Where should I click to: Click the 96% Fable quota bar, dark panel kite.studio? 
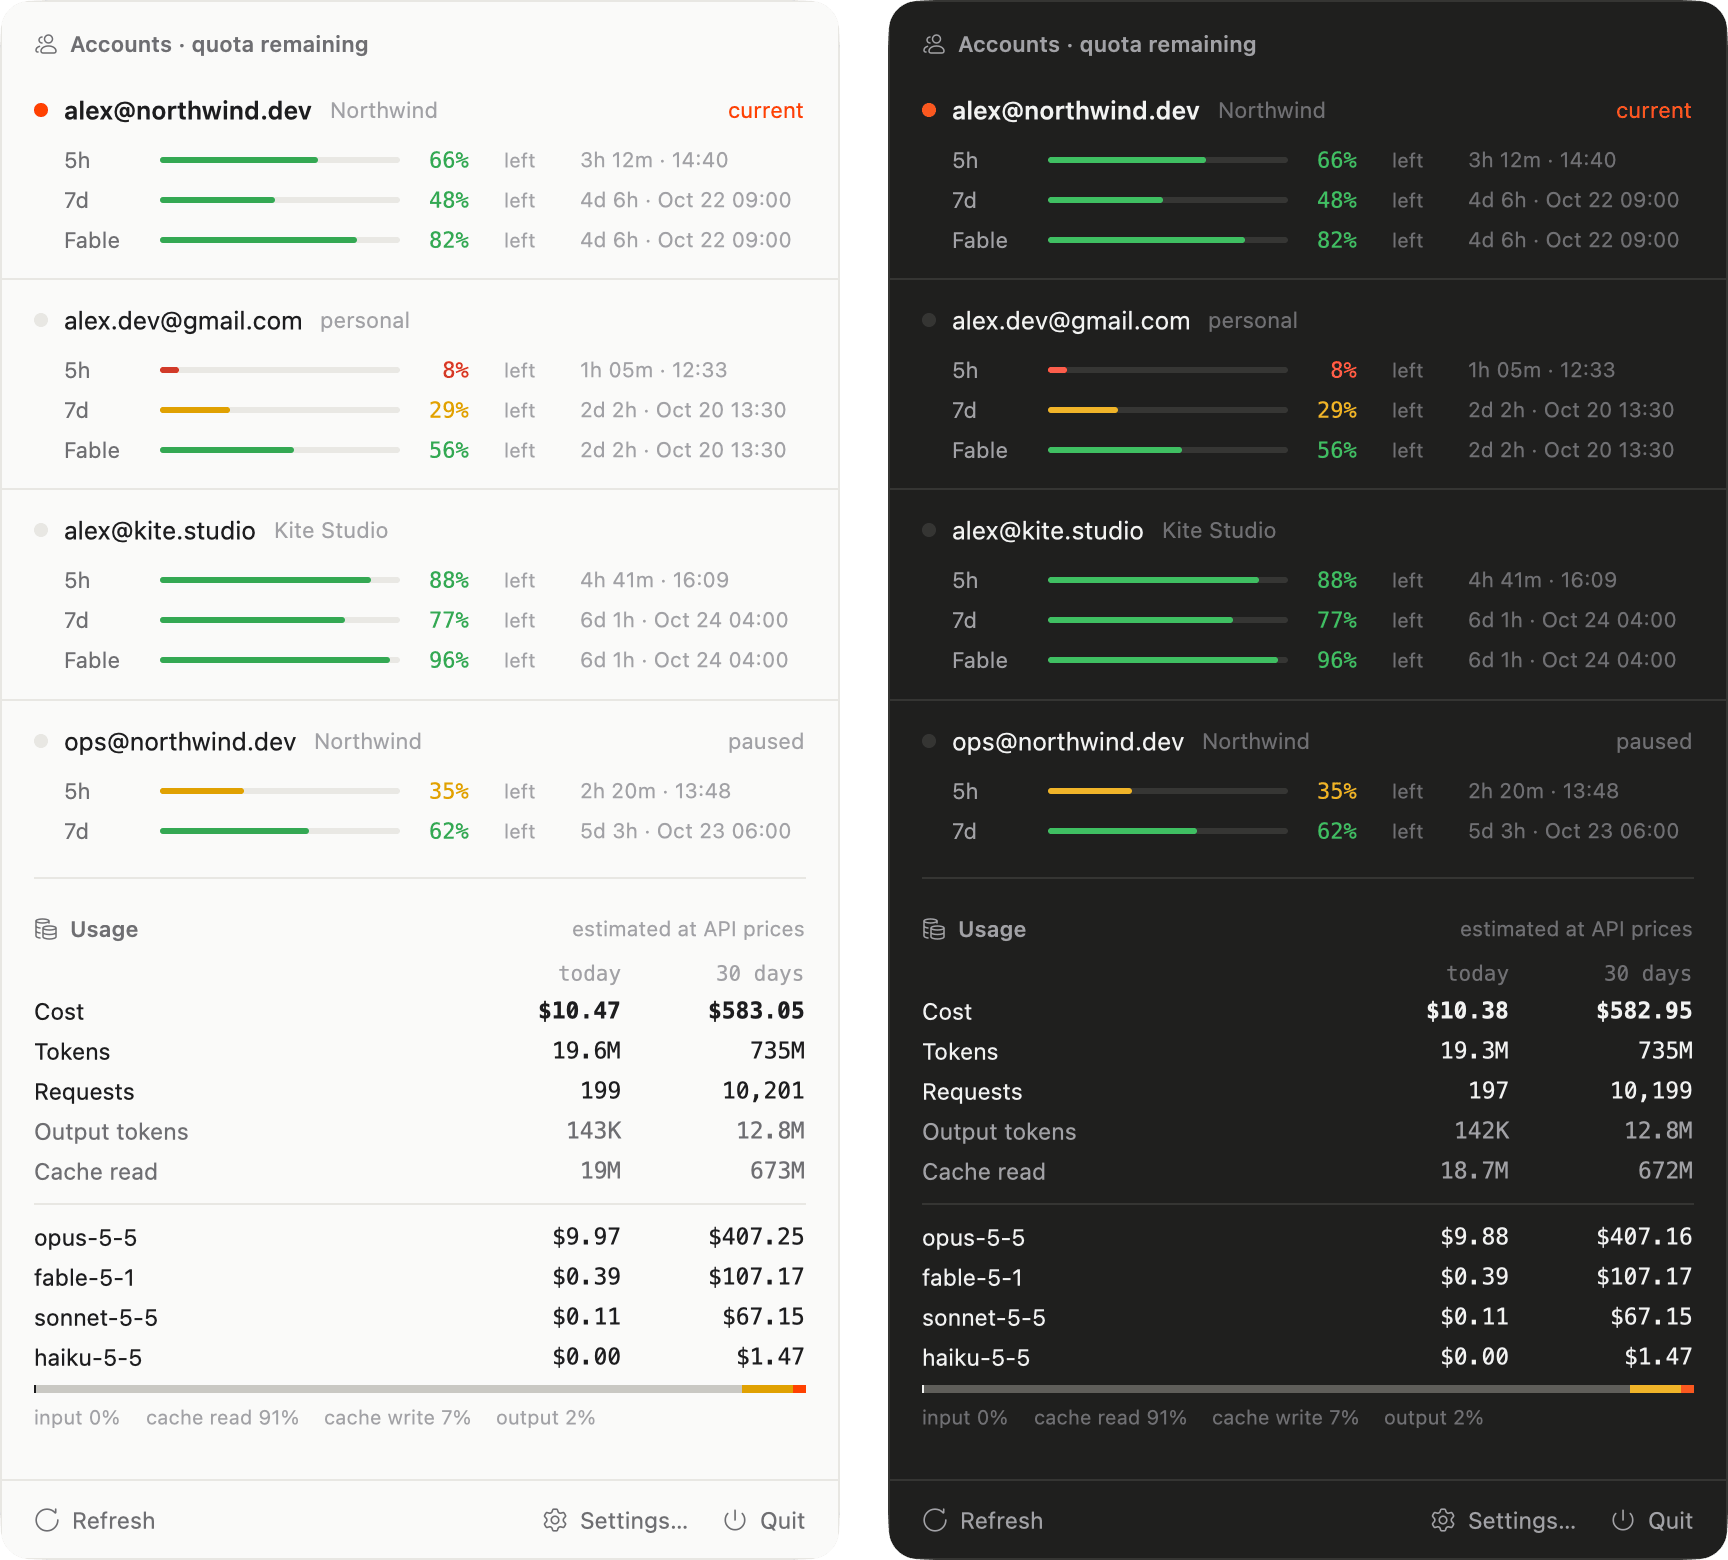(x=1168, y=660)
